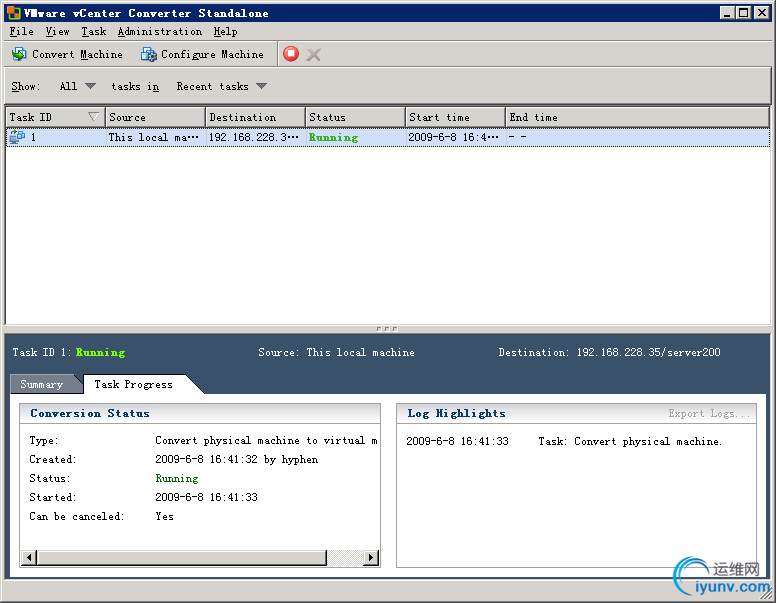
Task: Click log timestamp '2009-6-8 16:41:33' in Log Highlights
Action: (457, 441)
